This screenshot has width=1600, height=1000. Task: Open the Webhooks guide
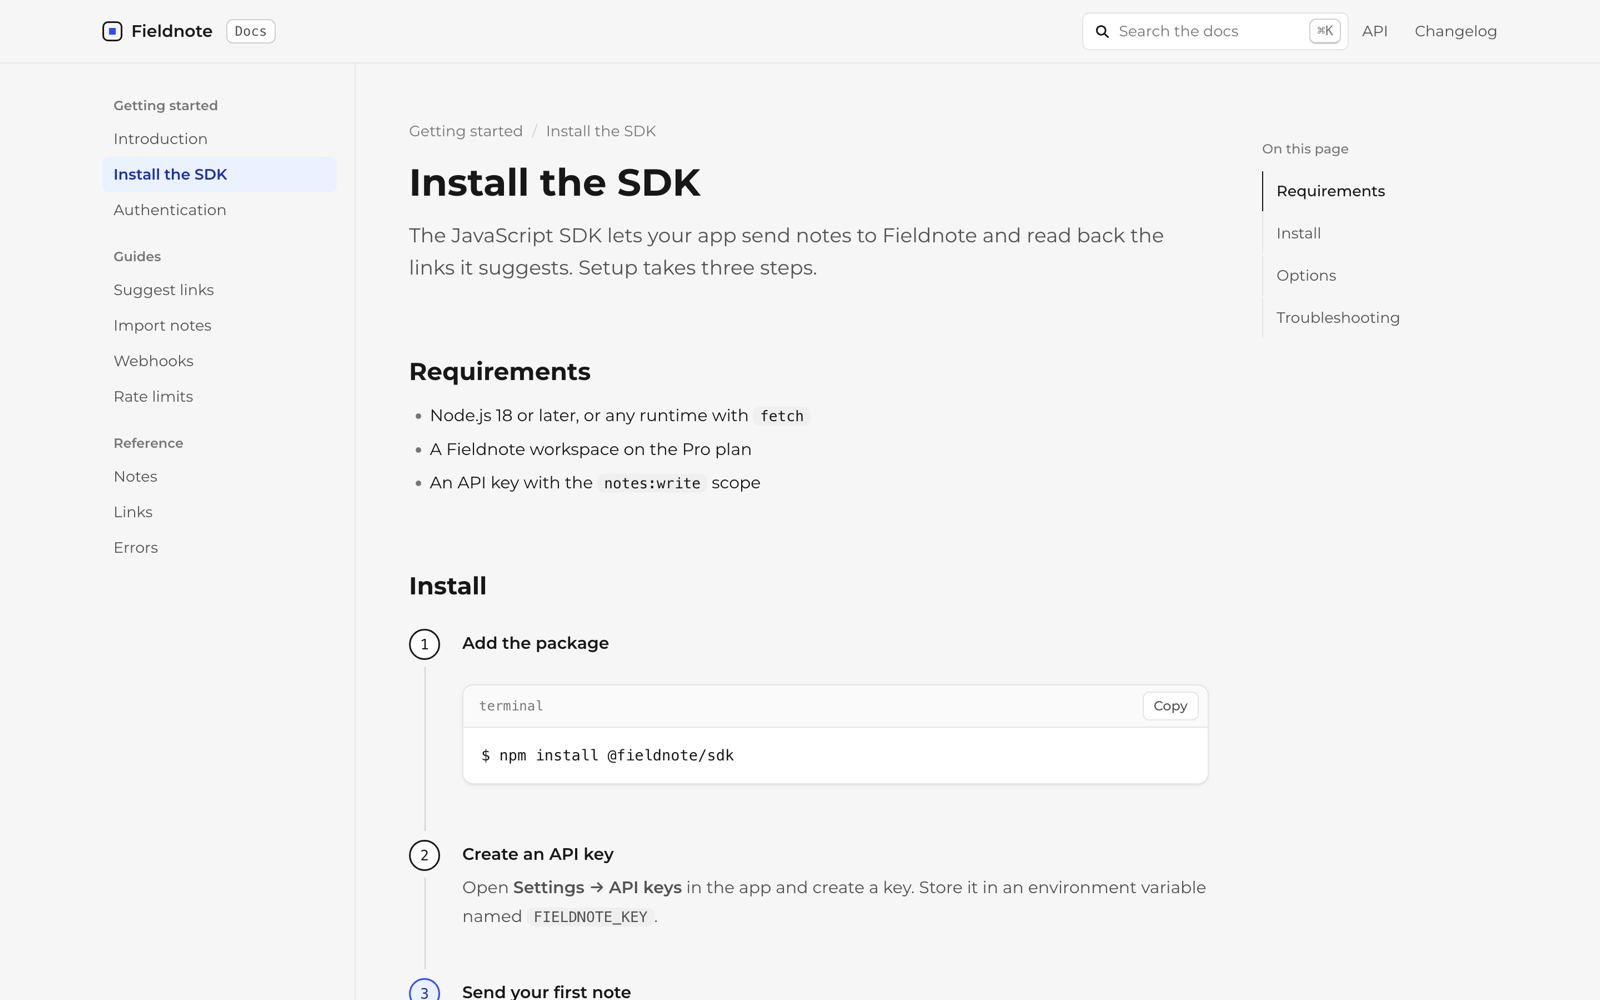219,361
